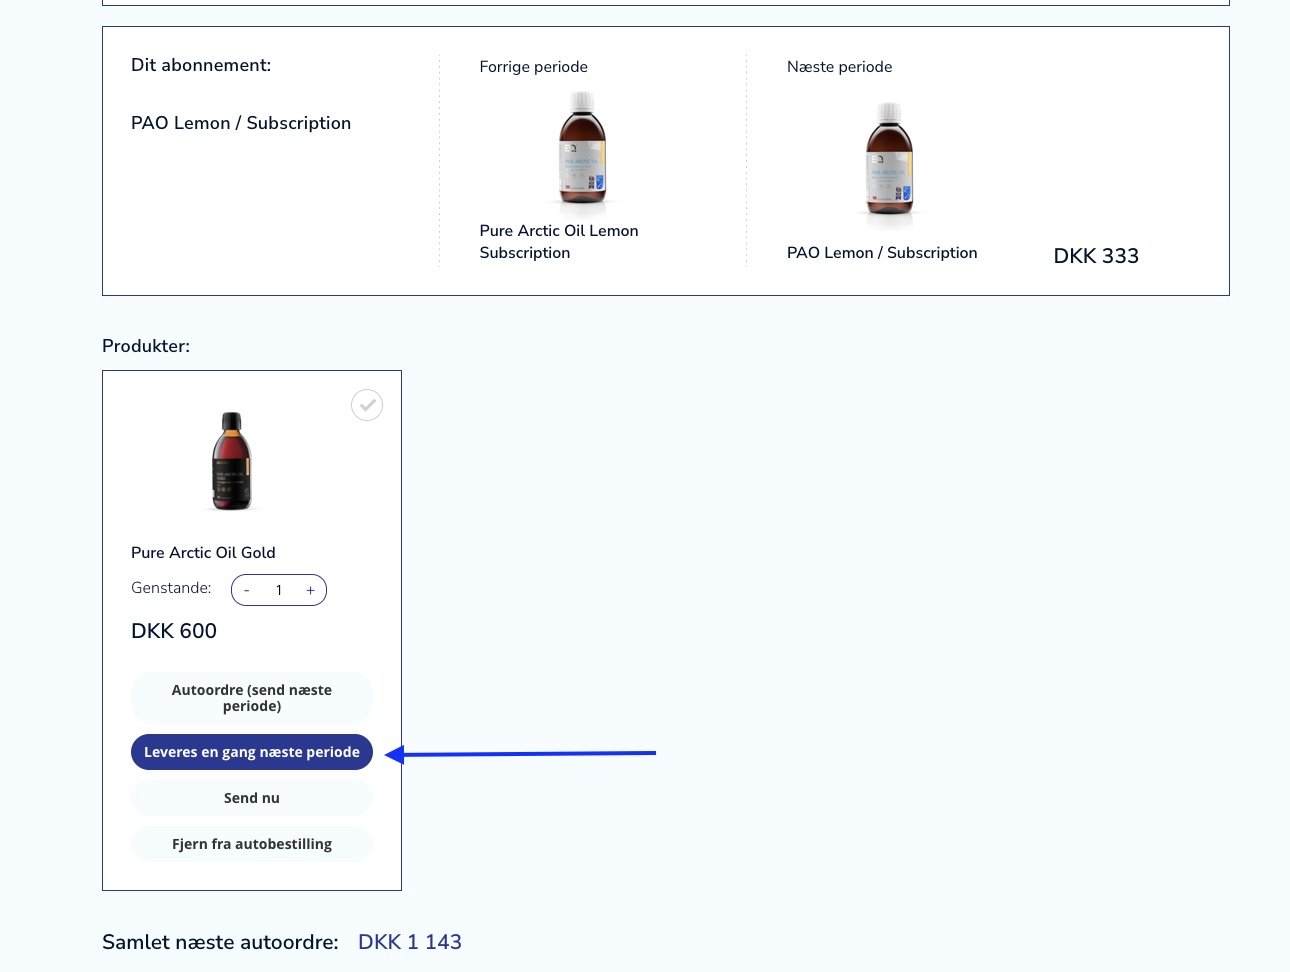Click PAO Lemon / Subscription under Næste periode
1290x972 pixels.
pos(882,253)
